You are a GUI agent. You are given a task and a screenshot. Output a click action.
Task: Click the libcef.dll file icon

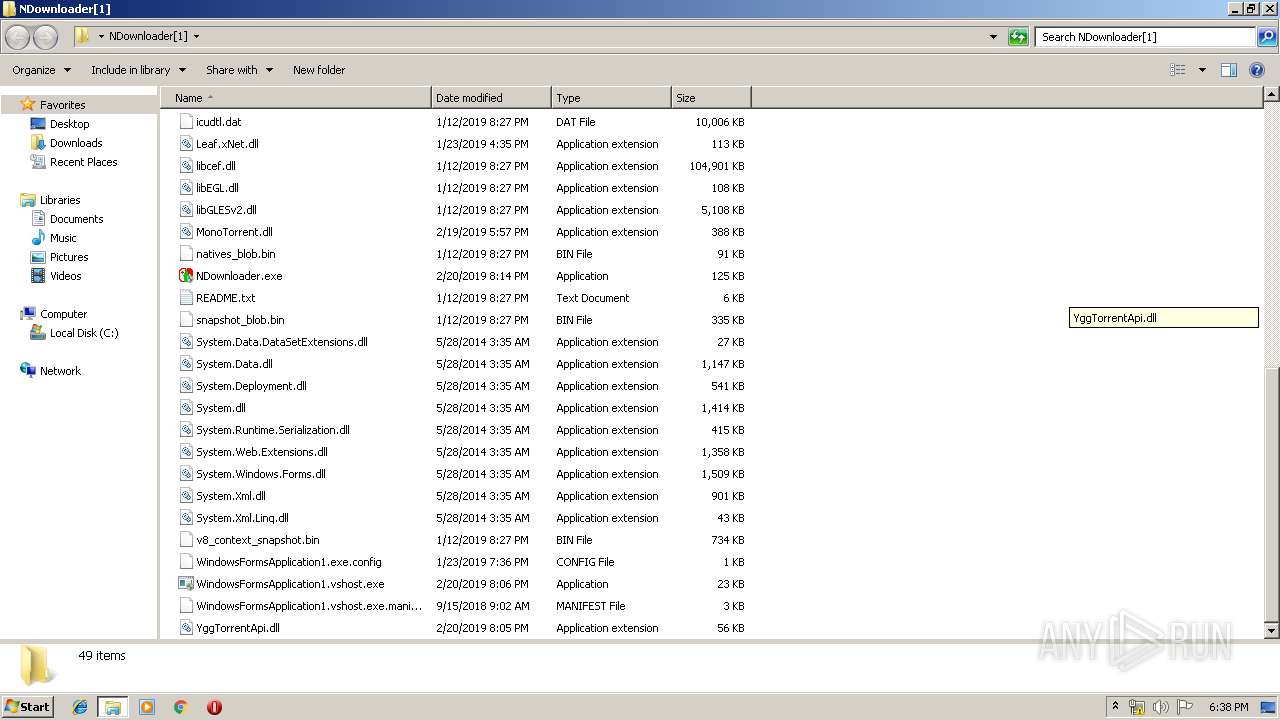pos(186,166)
